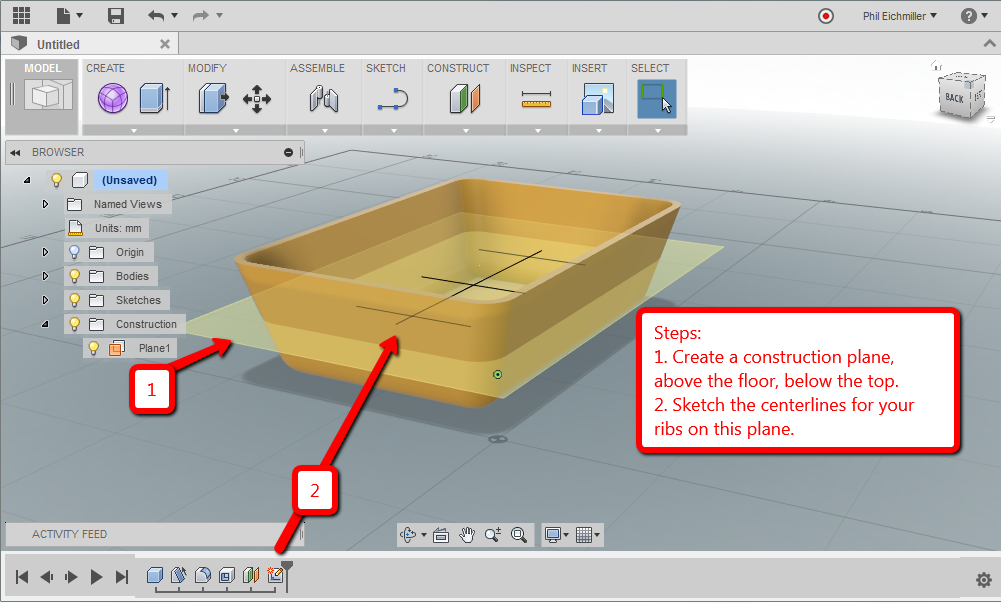Select the Press Pull tool in Modify
Viewport: 1001px width, 603px height.
pos(213,98)
